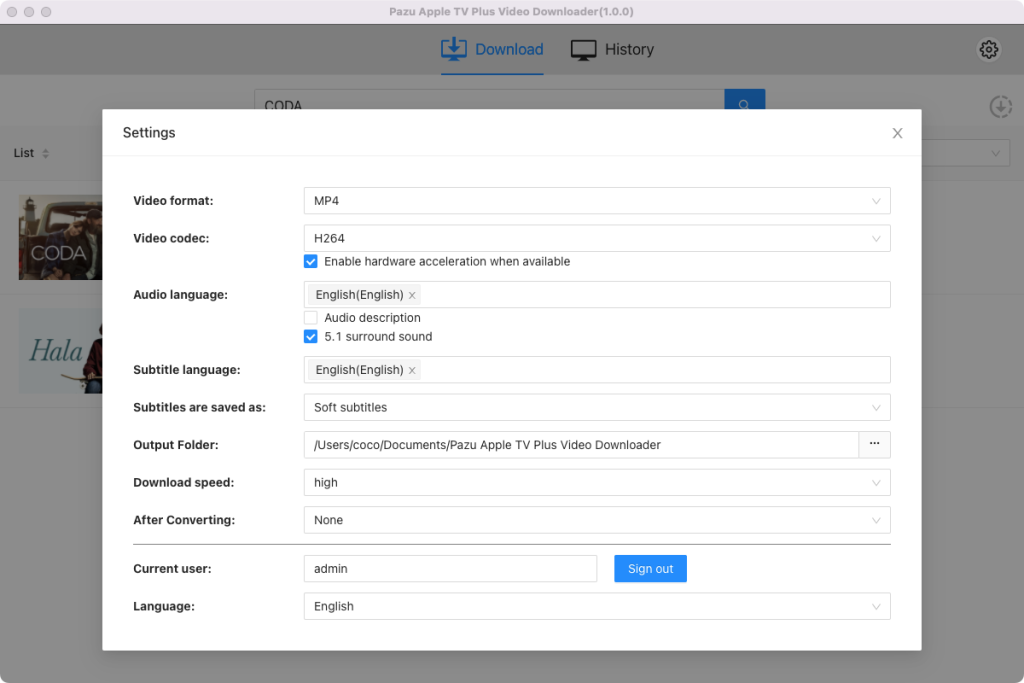Click the CODA search box
Viewport: 1024px width, 683px height.
[489, 100]
